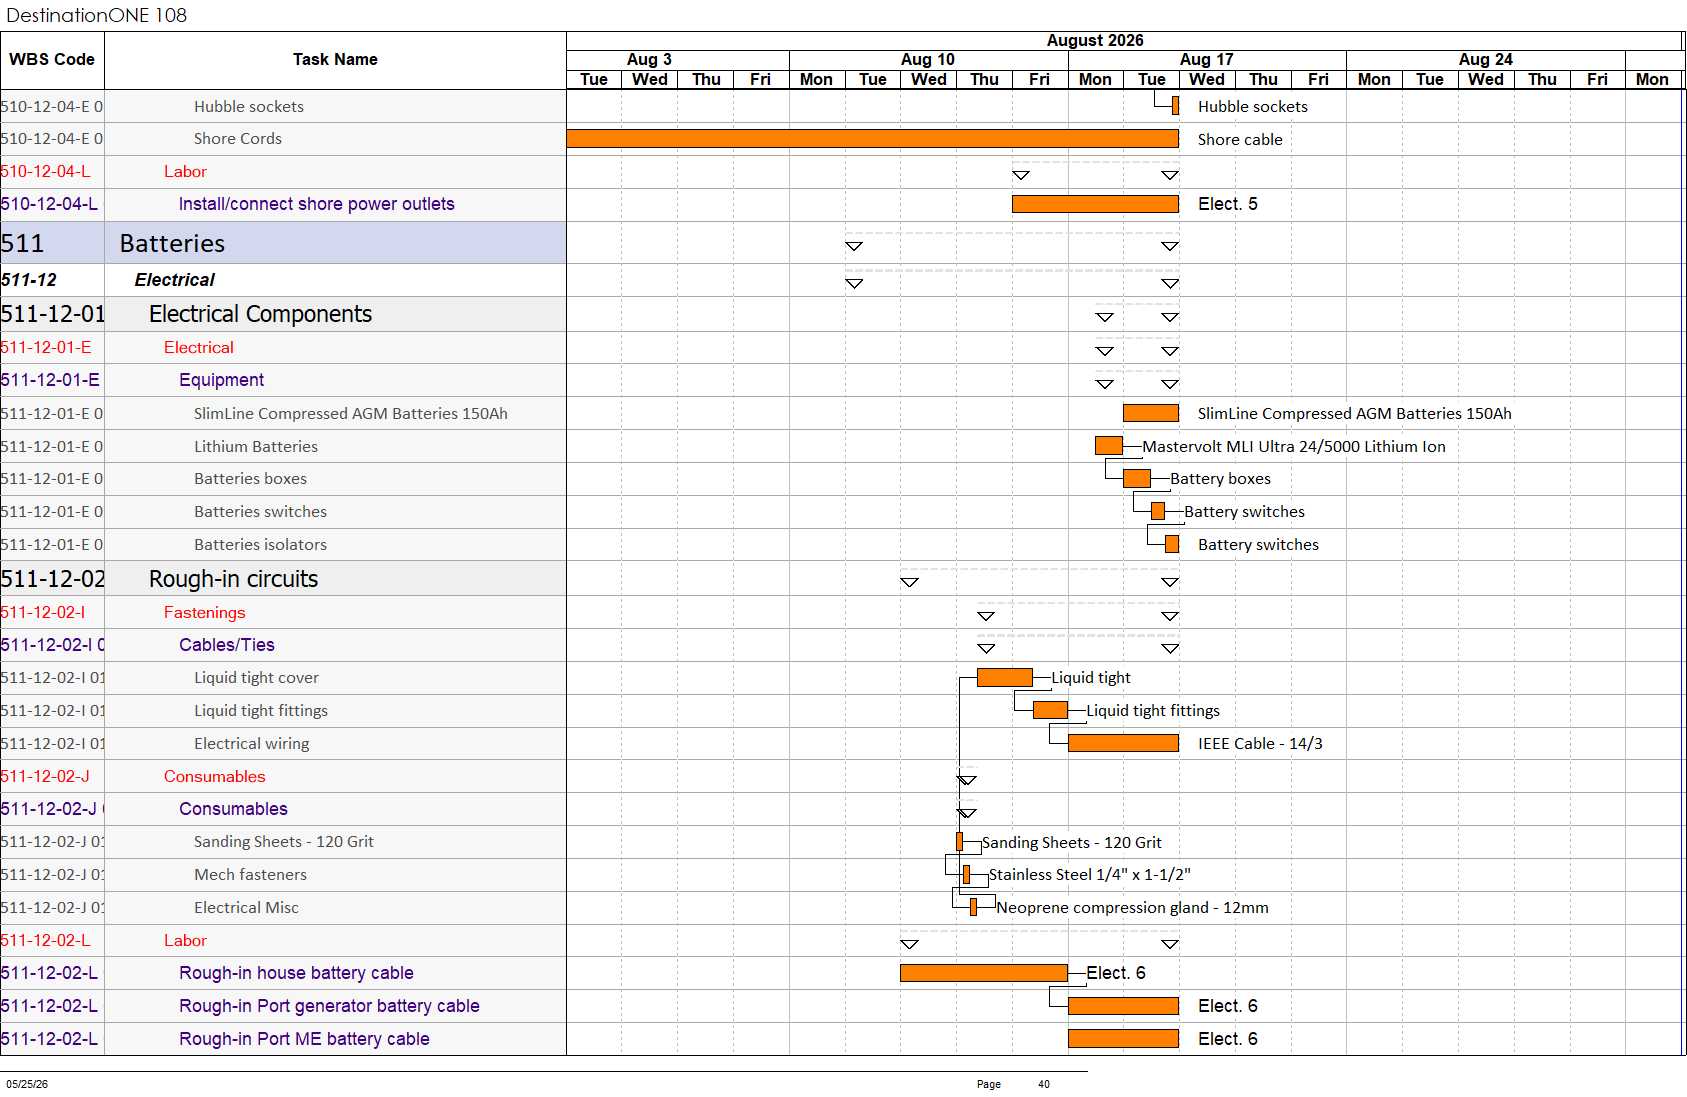Select the Rough-in circuits summary row
The height and width of the screenshot is (1097, 1687).
pos(283,579)
